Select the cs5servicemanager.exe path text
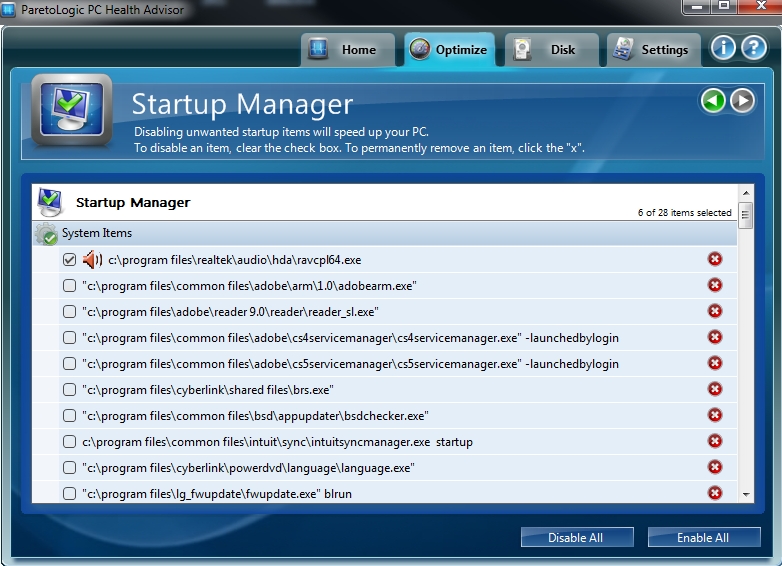 click(x=350, y=364)
